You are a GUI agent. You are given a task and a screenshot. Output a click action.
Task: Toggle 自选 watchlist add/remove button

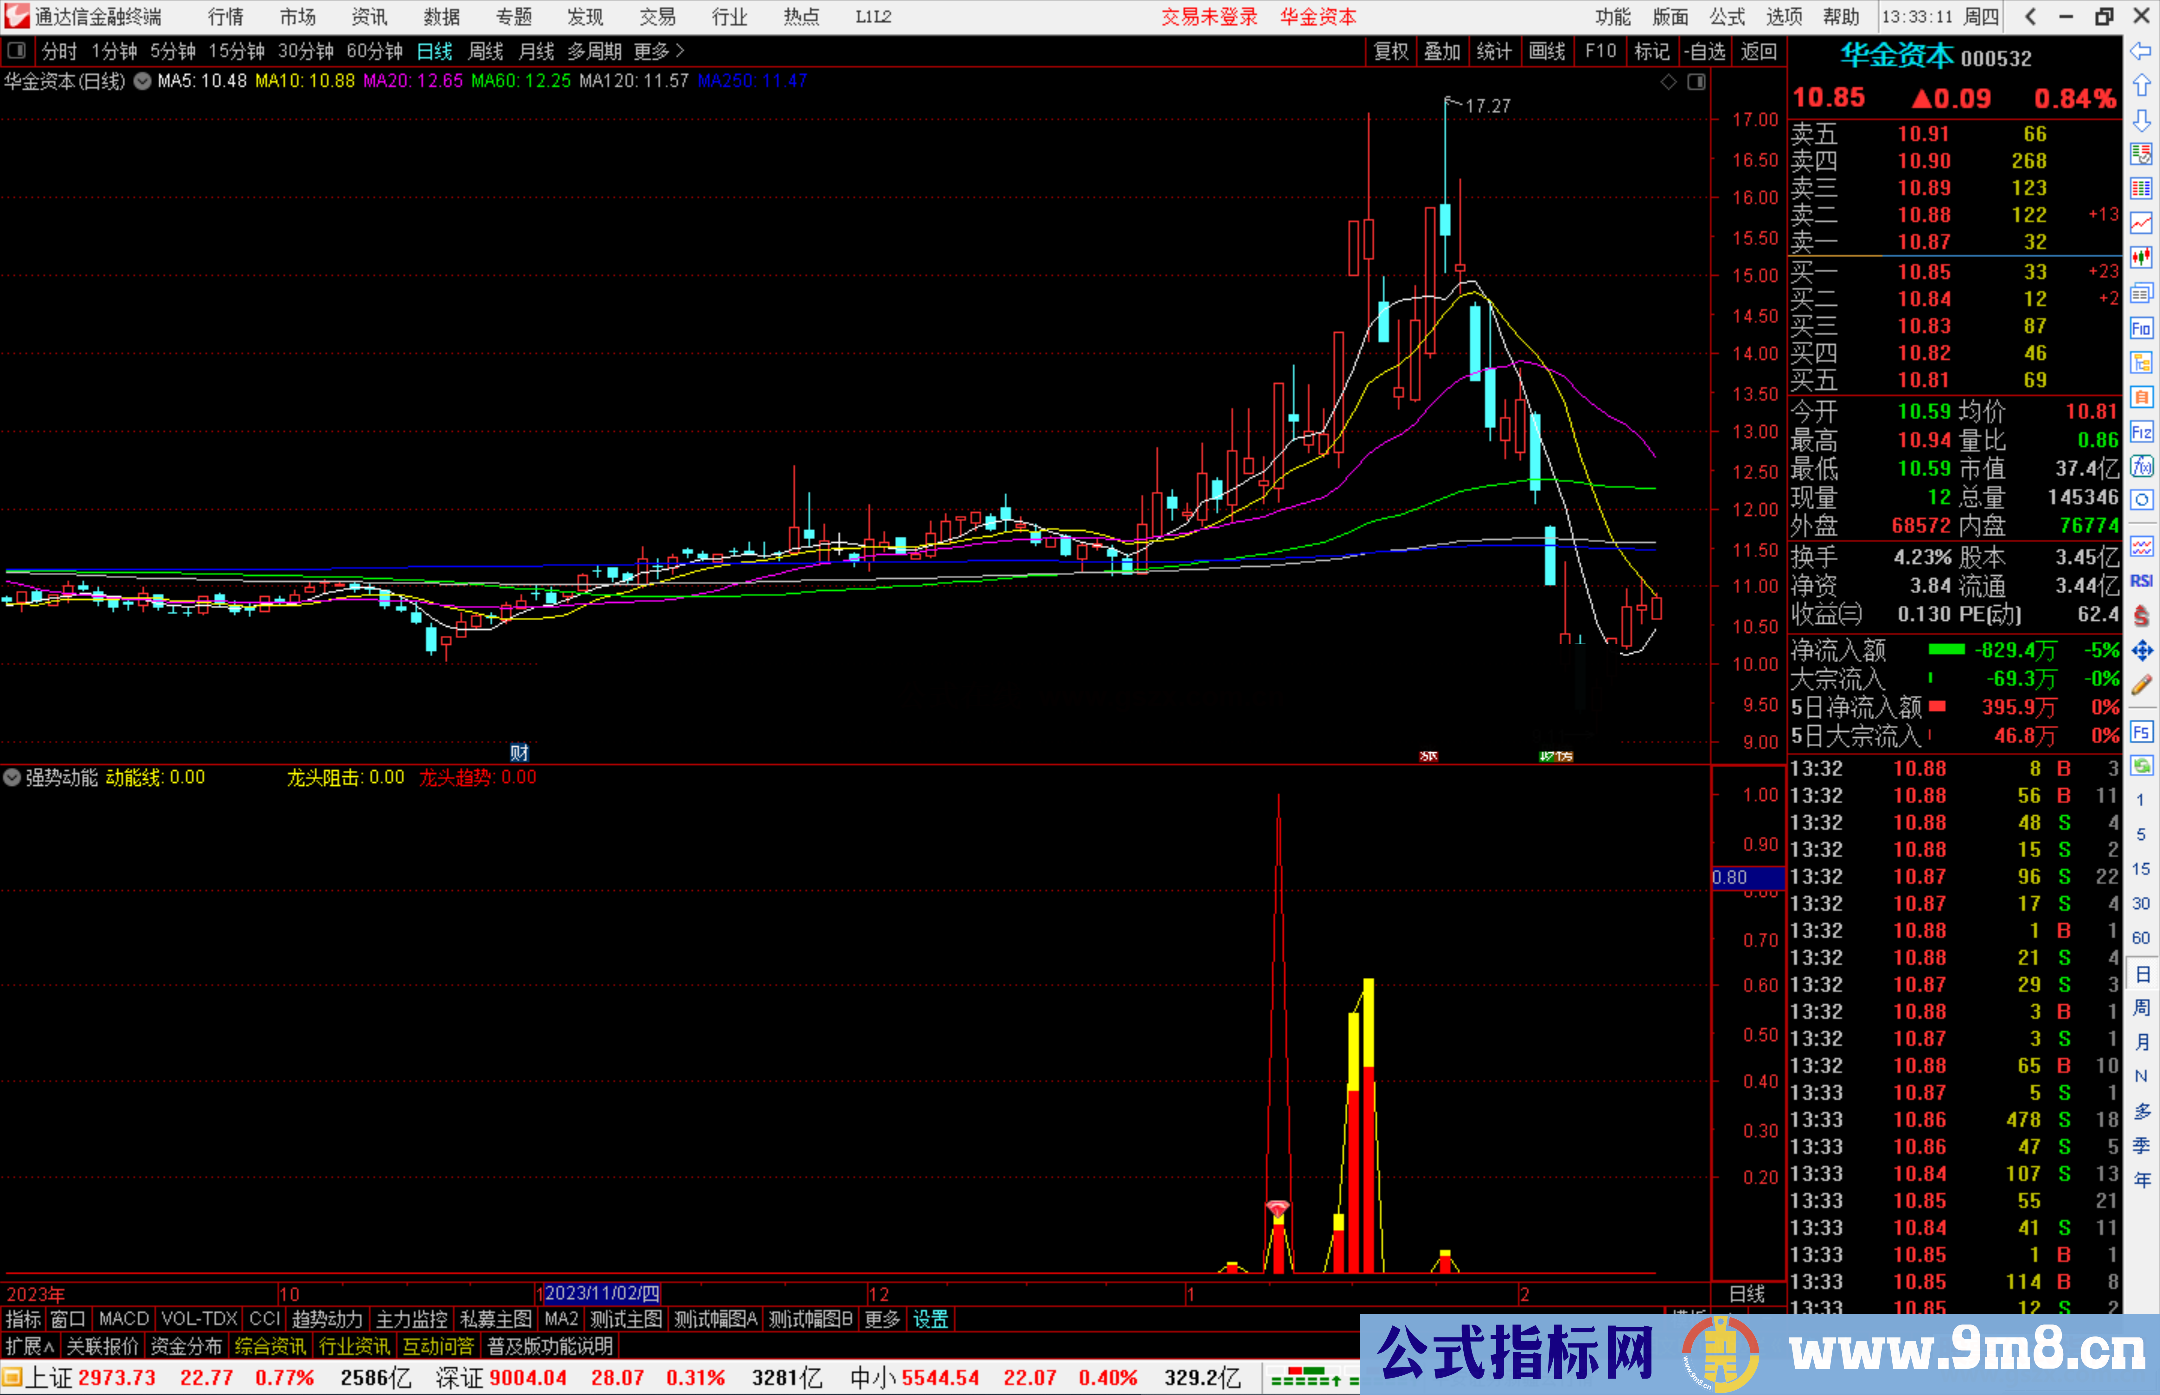(x=1705, y=51)
